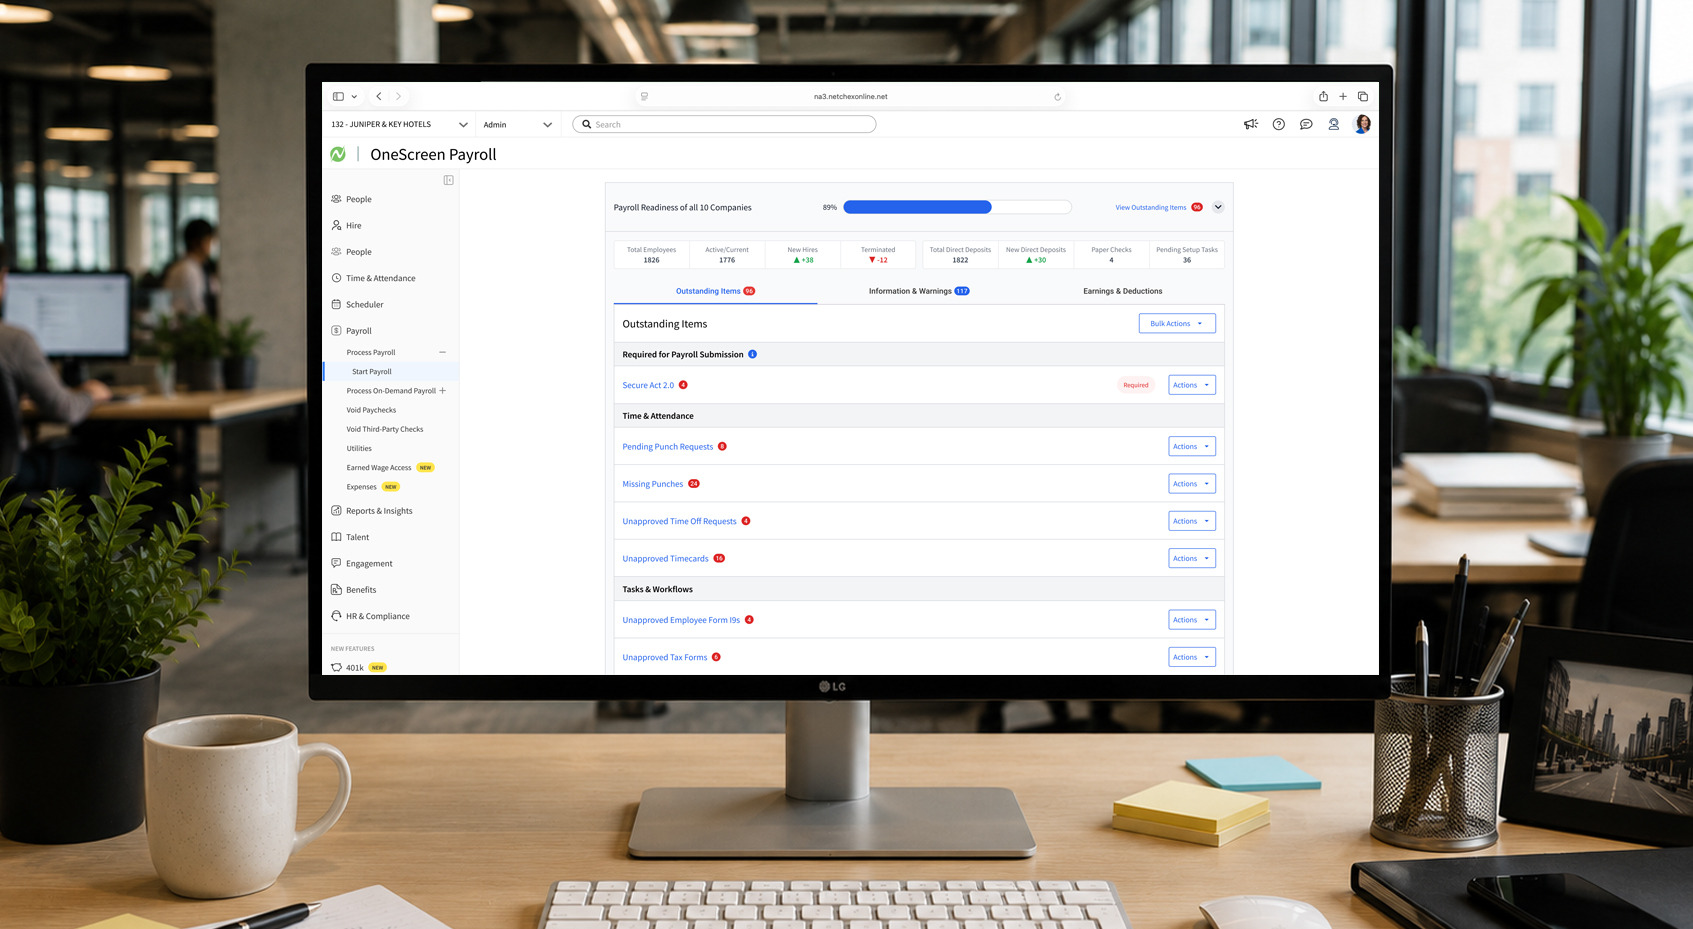Open a new tab with the plus icon

coord(1343,97)
